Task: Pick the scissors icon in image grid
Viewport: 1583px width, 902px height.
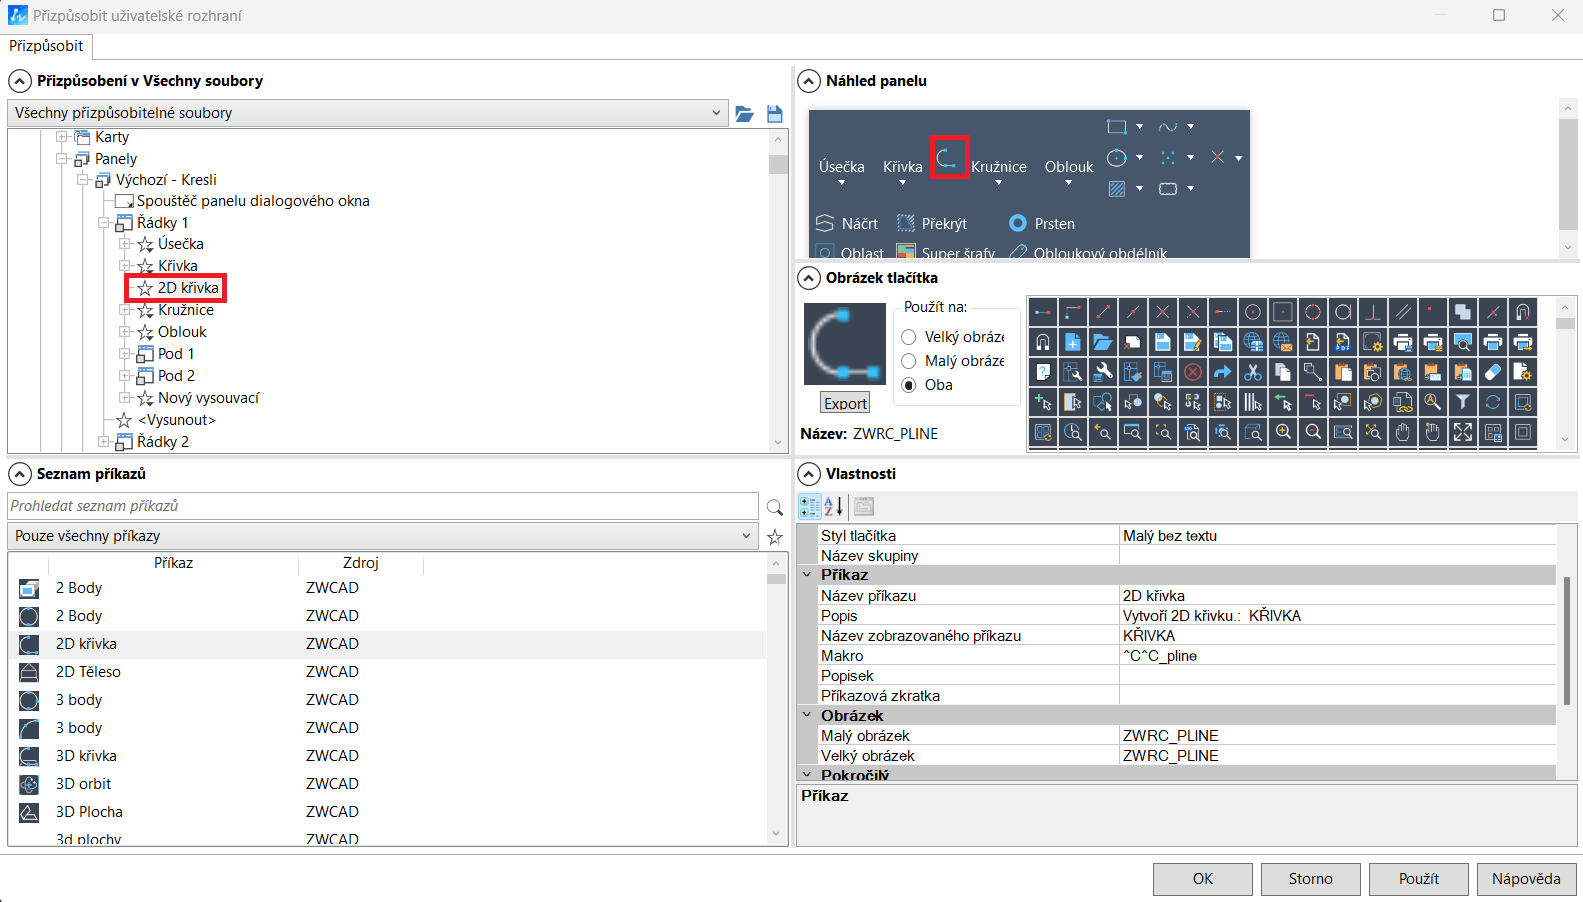Action: (x=1252, y=373)
